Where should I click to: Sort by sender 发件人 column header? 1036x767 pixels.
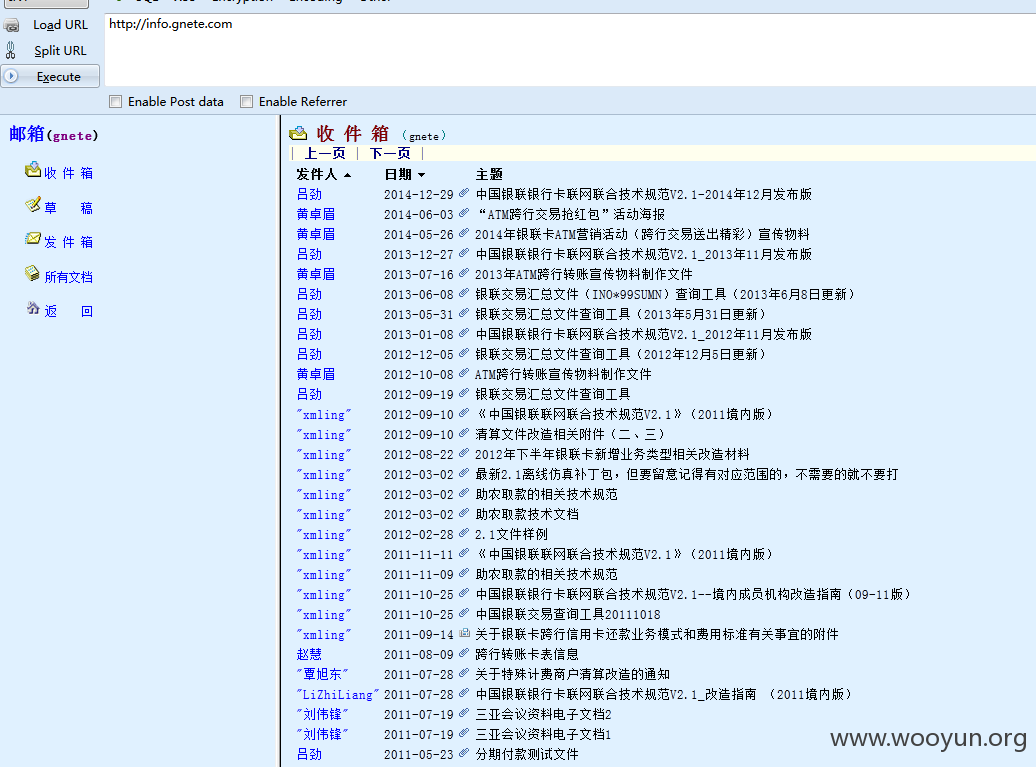324,174
